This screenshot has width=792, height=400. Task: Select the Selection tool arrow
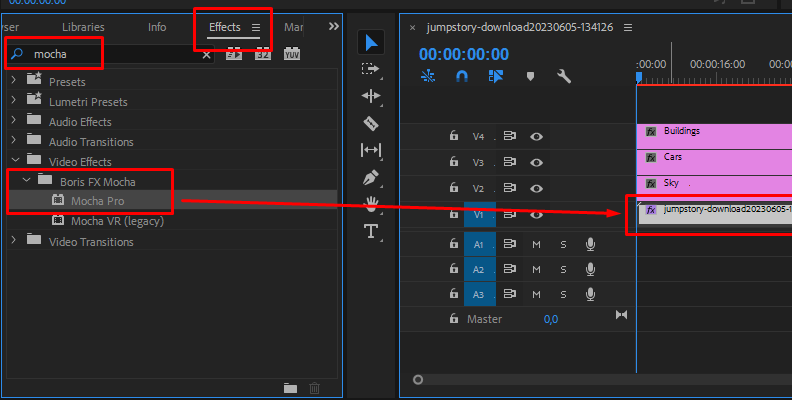(371, 42)
